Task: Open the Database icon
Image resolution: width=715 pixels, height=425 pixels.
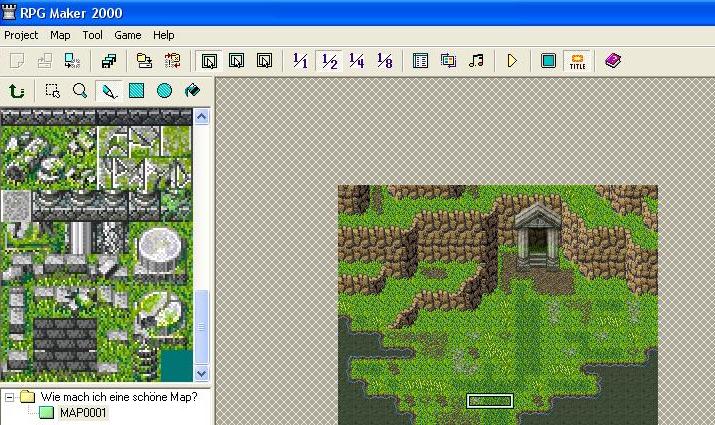Action: (420, 61)
